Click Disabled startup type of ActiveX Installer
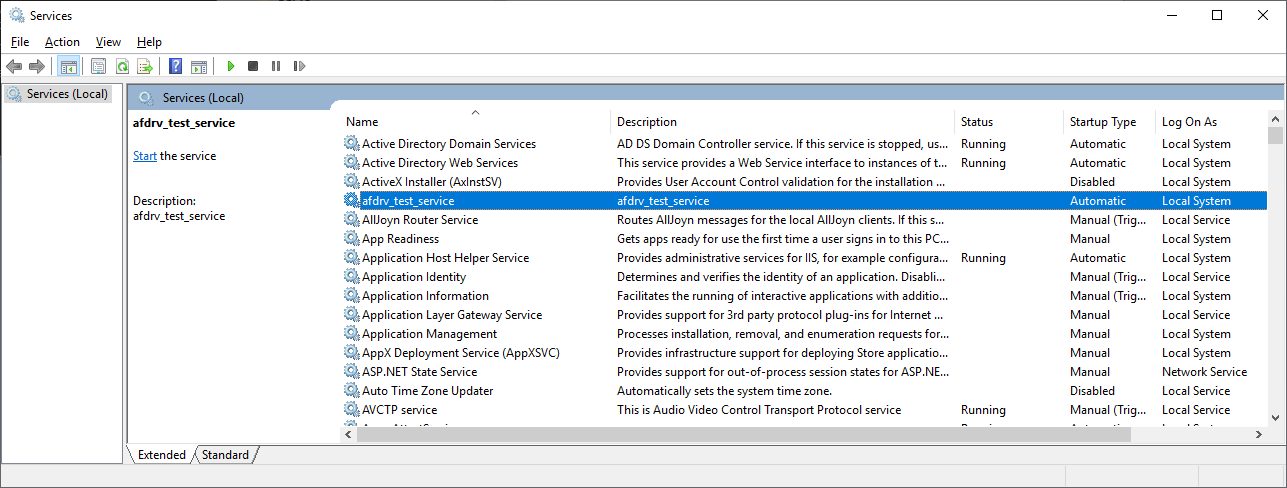 pos(1092,182)
